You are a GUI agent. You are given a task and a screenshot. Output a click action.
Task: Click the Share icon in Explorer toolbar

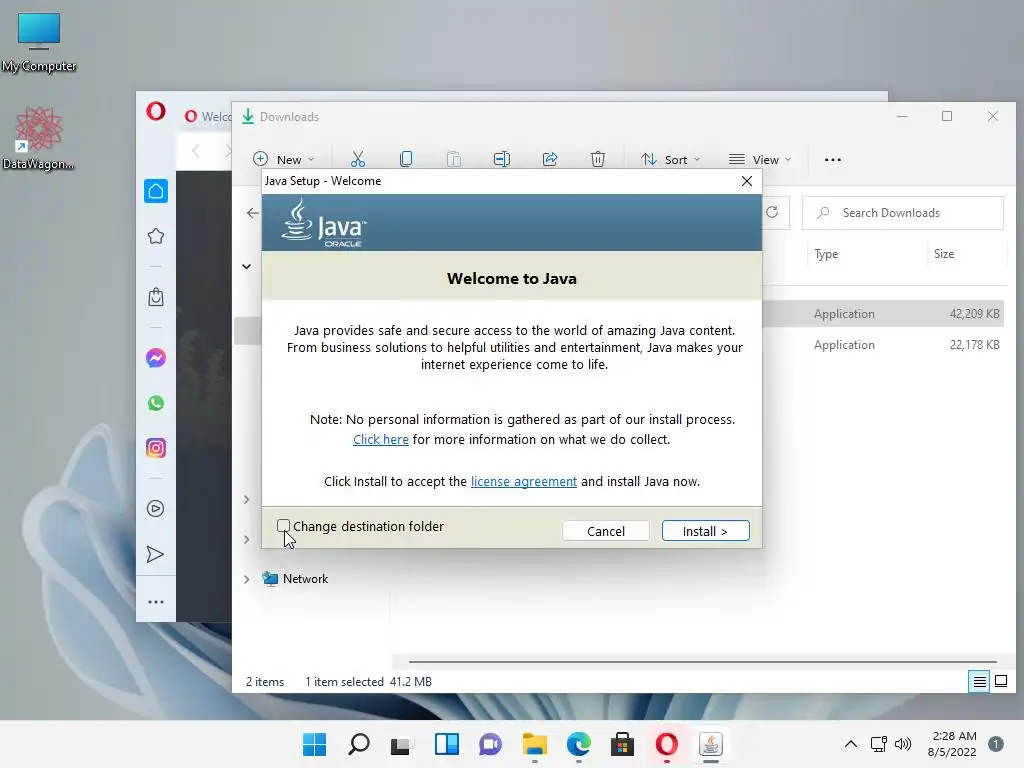(550, 159)
